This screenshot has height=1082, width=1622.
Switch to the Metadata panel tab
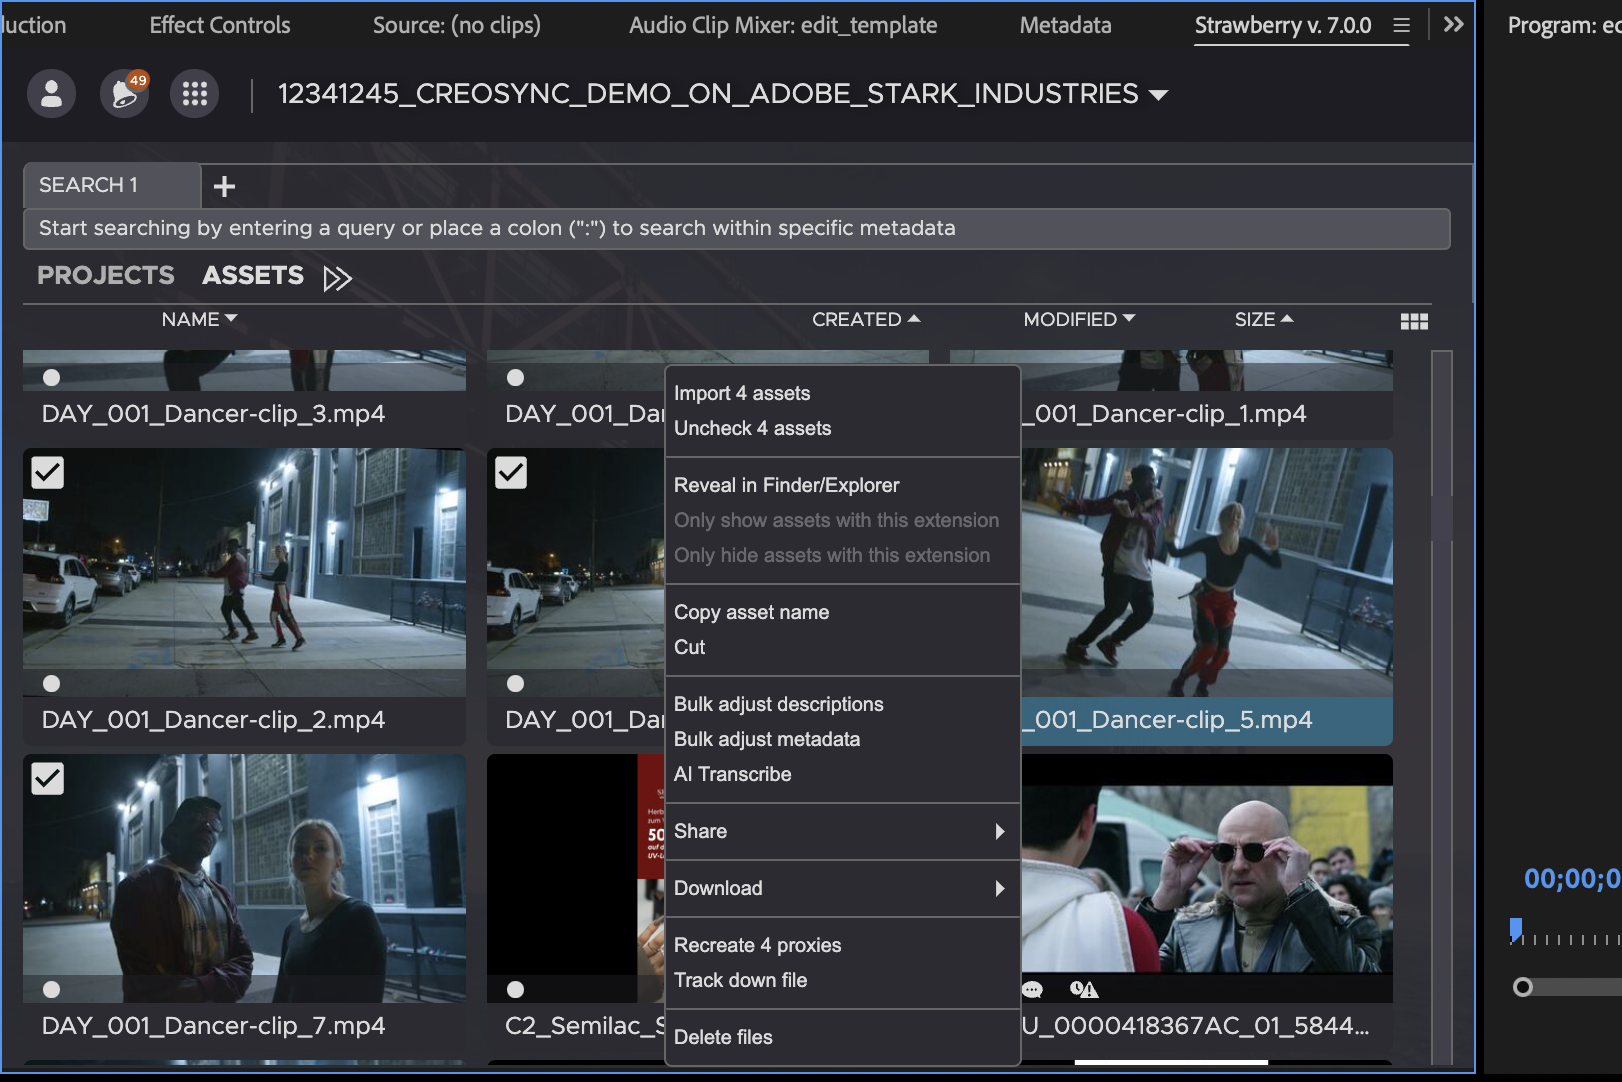[x=1065, y=25]
